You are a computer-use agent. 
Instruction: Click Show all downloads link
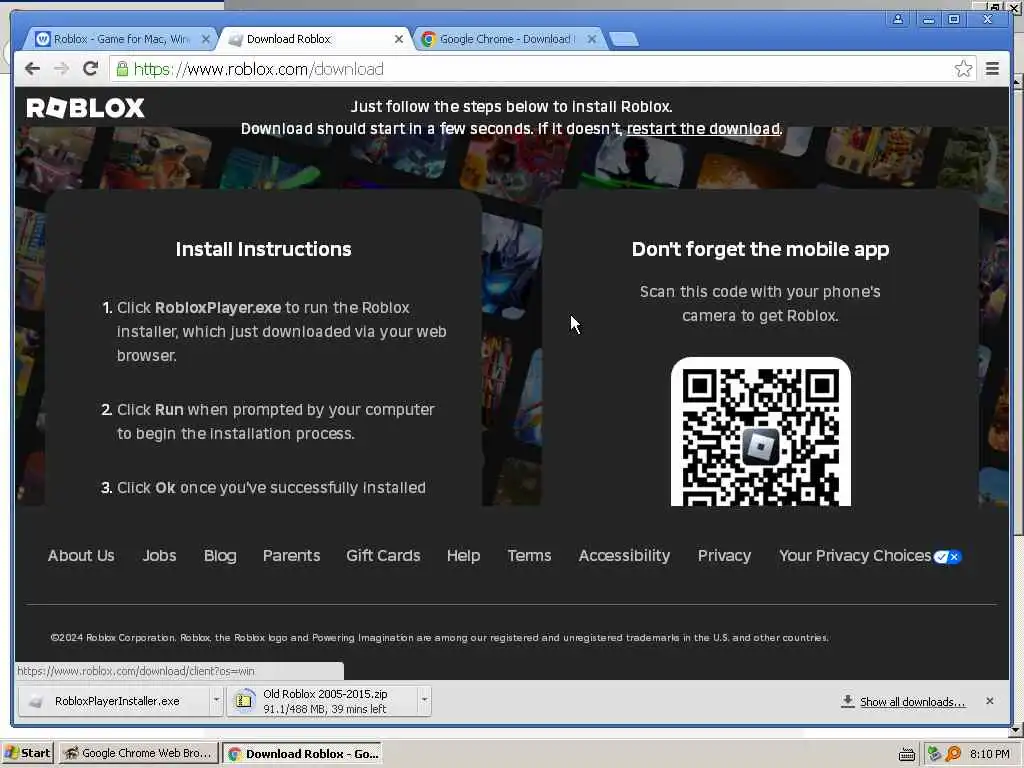click(x=912, y=702)
